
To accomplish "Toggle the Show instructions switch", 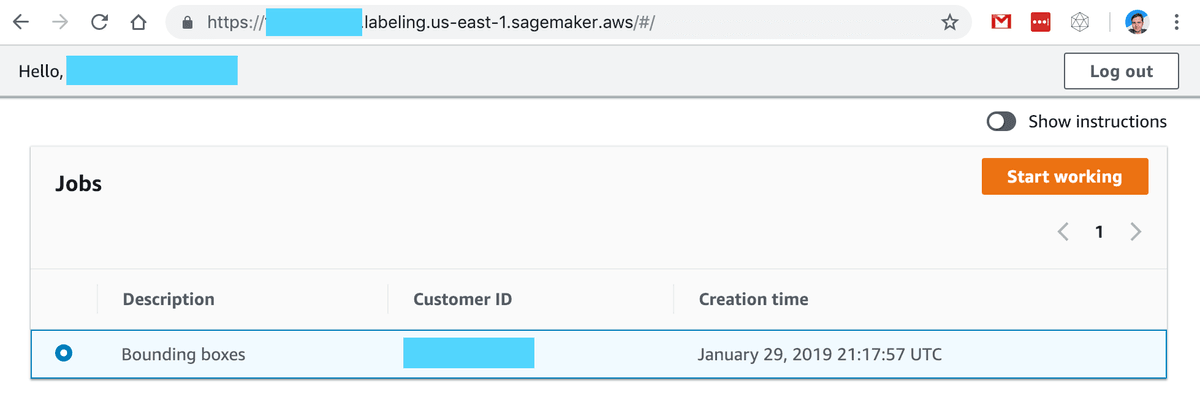I will pyautogui.click(x=1002, y=121).
